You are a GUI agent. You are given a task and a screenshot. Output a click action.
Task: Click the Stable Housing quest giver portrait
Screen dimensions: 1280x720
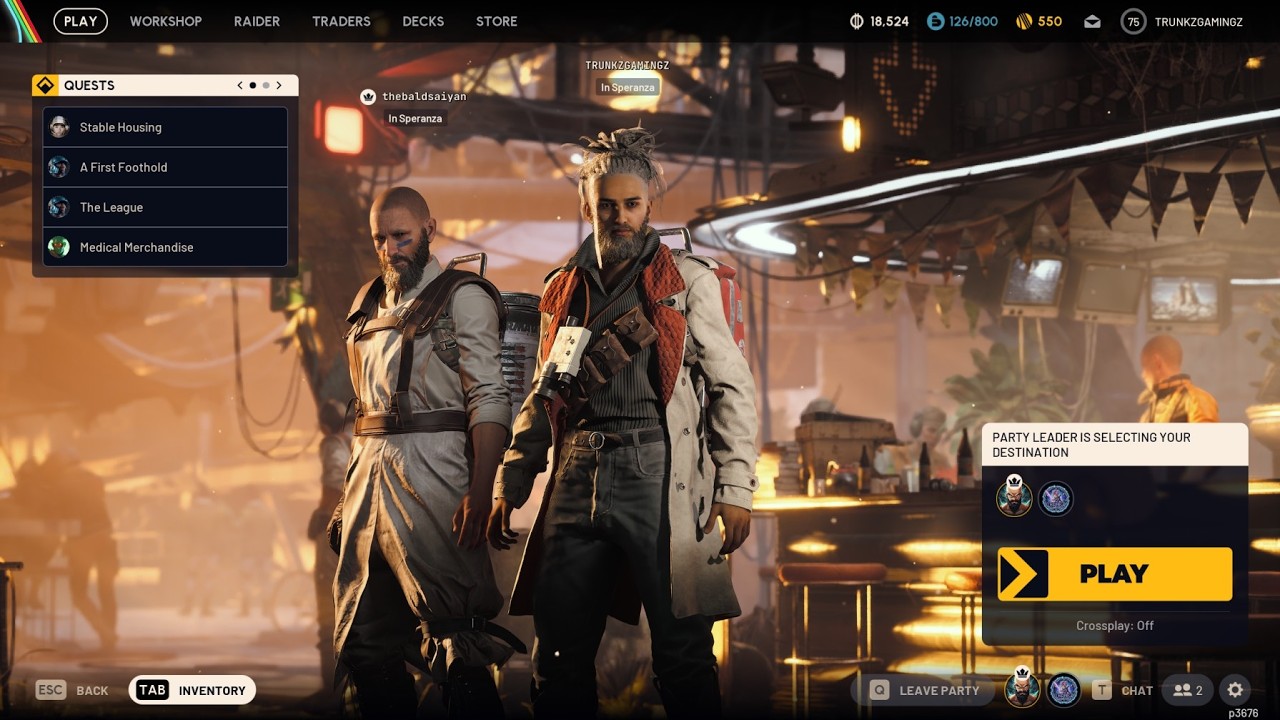pos(59,127)
